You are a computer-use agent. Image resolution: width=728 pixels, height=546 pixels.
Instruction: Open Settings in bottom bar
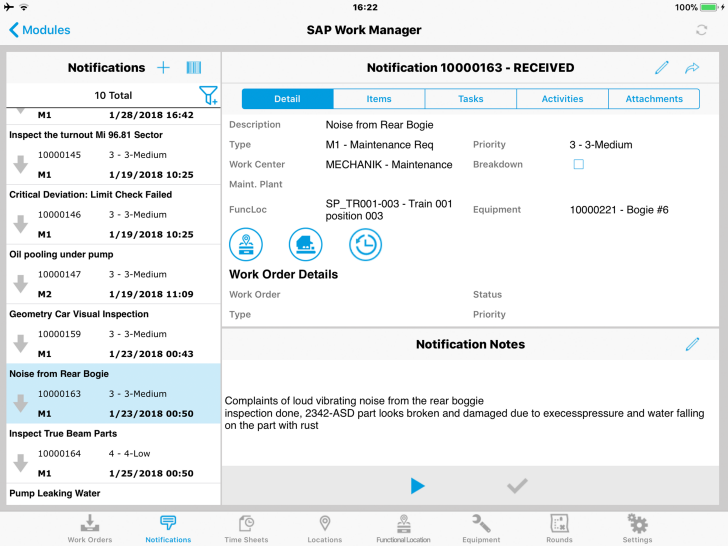click(x=637, y=528)
